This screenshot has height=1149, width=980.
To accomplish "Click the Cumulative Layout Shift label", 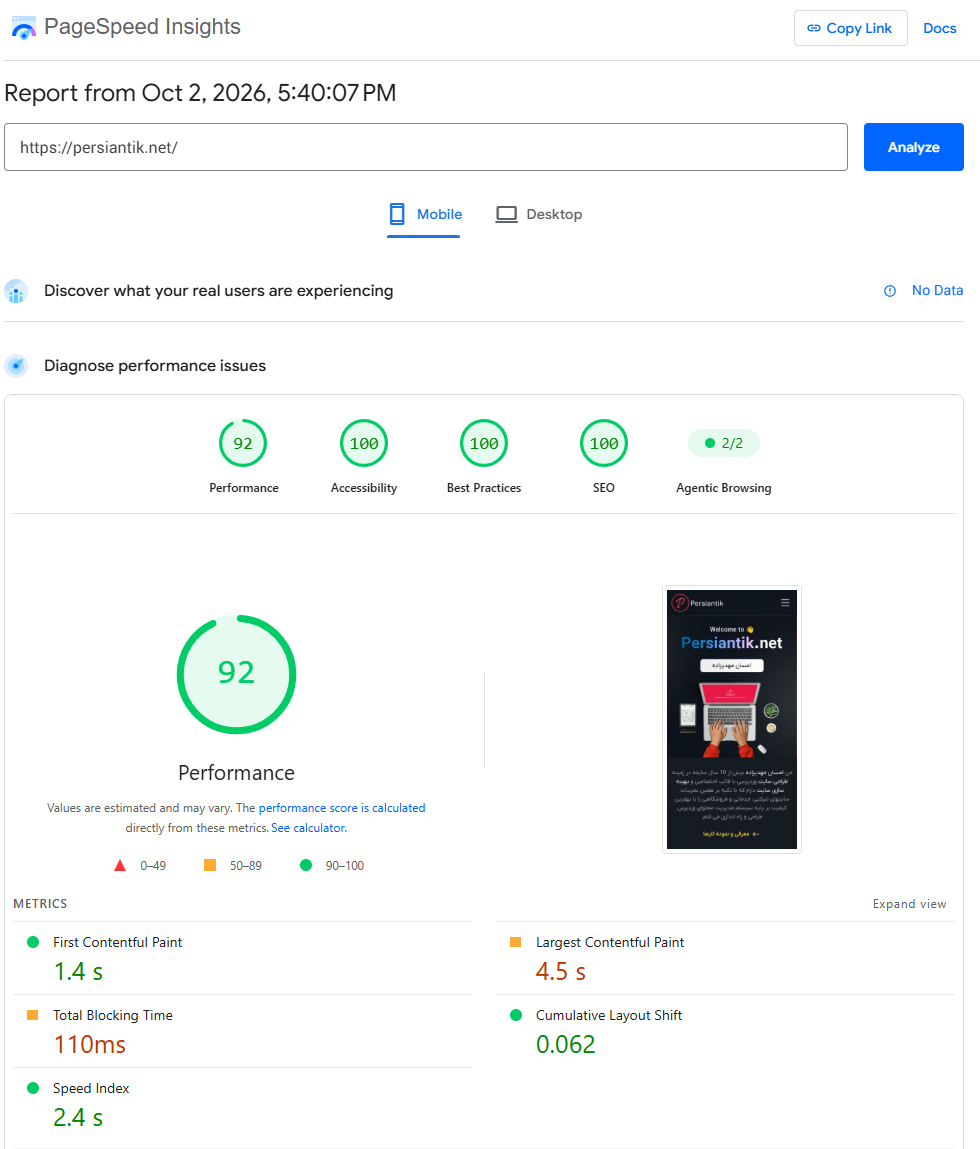I will (609, 1015).
